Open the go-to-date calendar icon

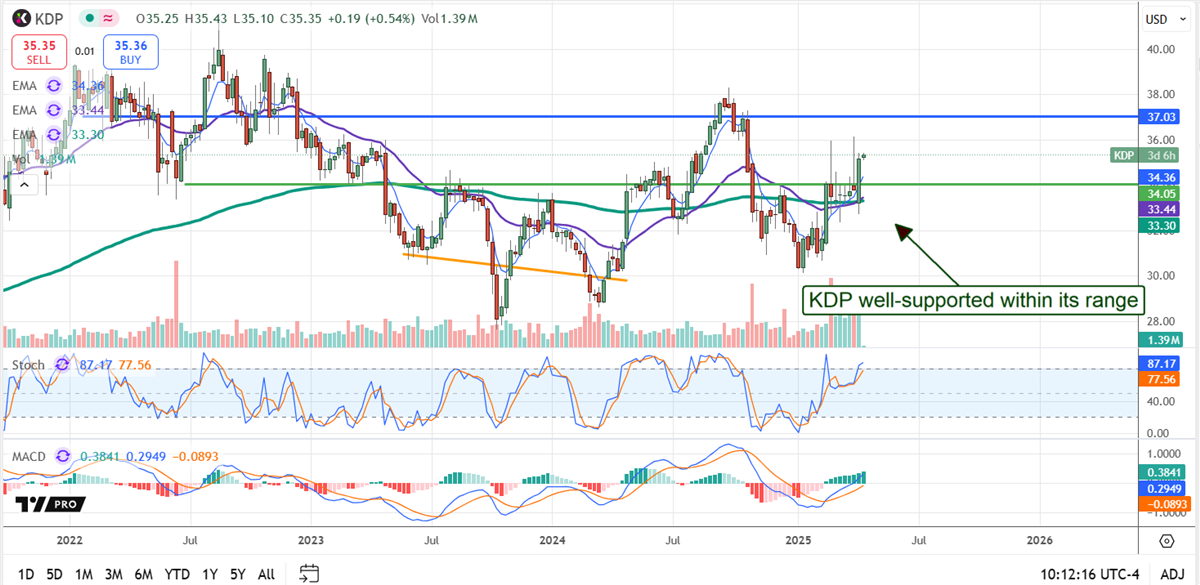click(309, 573)
